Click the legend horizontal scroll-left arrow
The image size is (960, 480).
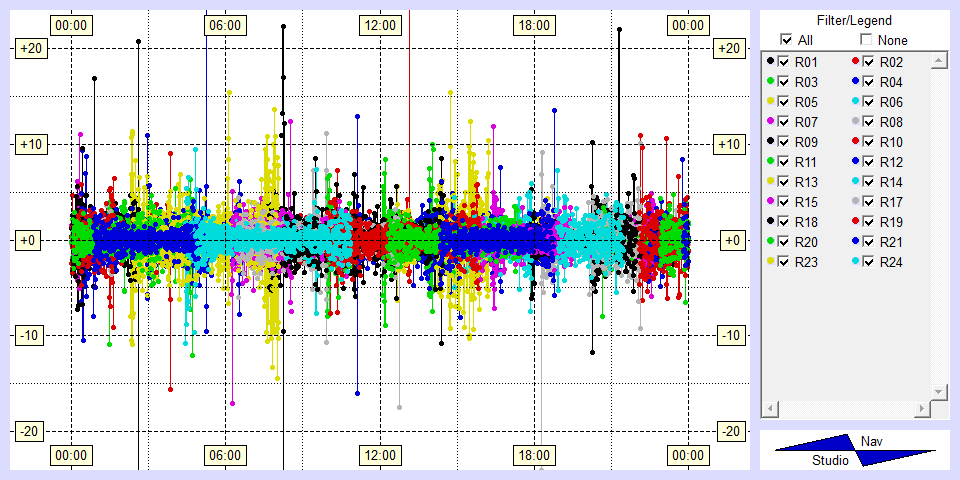pos(770,409)
